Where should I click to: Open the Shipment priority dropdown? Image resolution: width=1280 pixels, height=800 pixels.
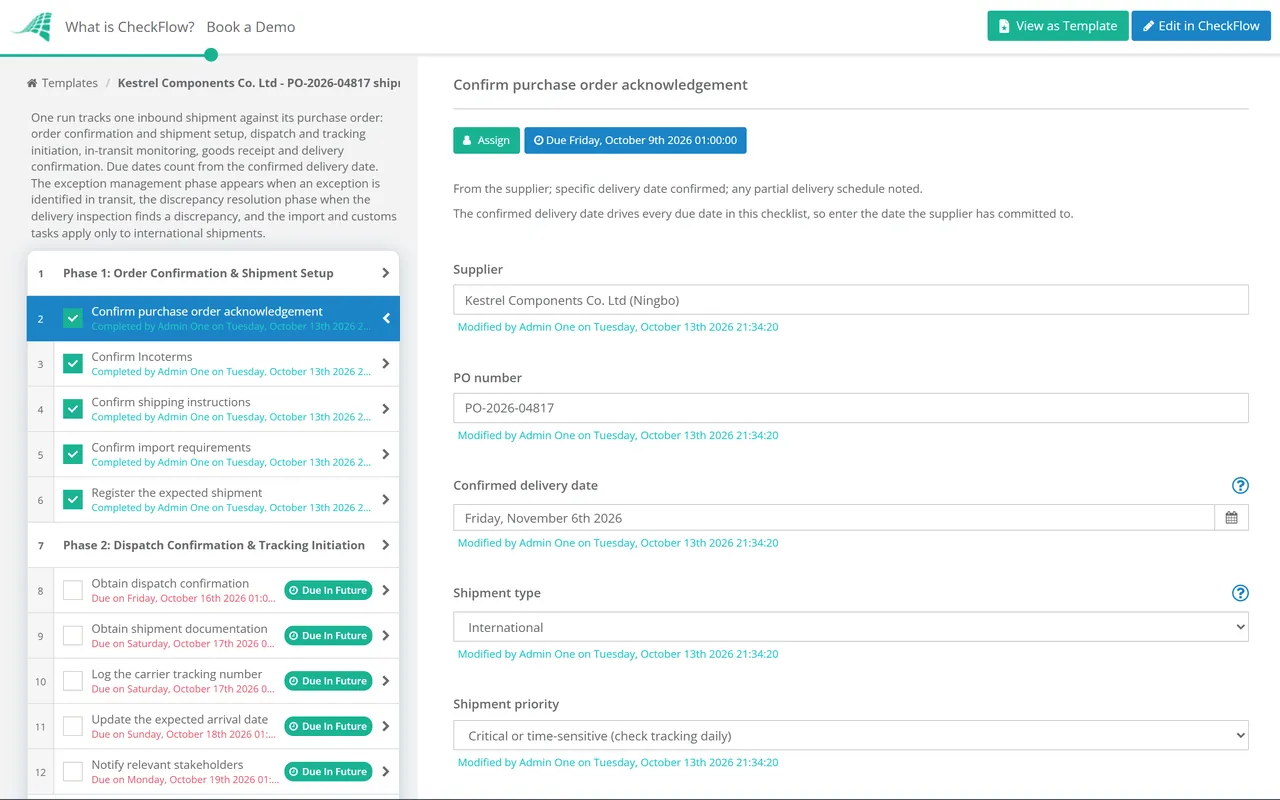(851, 736)
